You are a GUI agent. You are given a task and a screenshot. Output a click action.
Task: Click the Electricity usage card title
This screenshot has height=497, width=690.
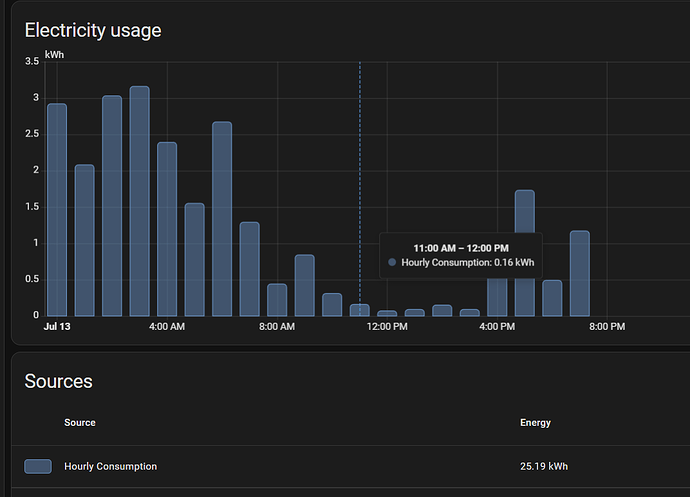coord(93,30)
